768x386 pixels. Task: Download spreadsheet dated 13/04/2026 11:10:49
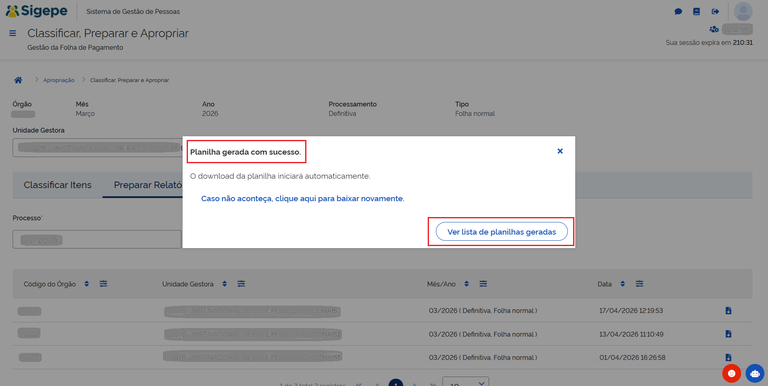[x=728, y=334]
